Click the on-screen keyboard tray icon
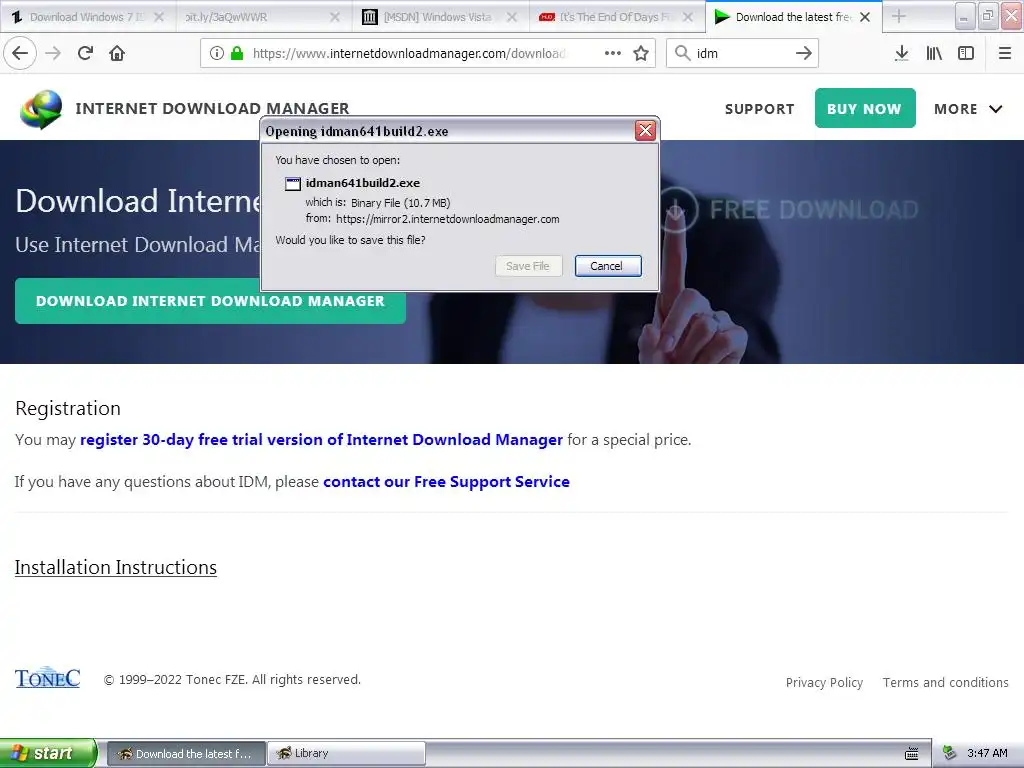This screenshot has height=768, width=1024. [912, 754]
